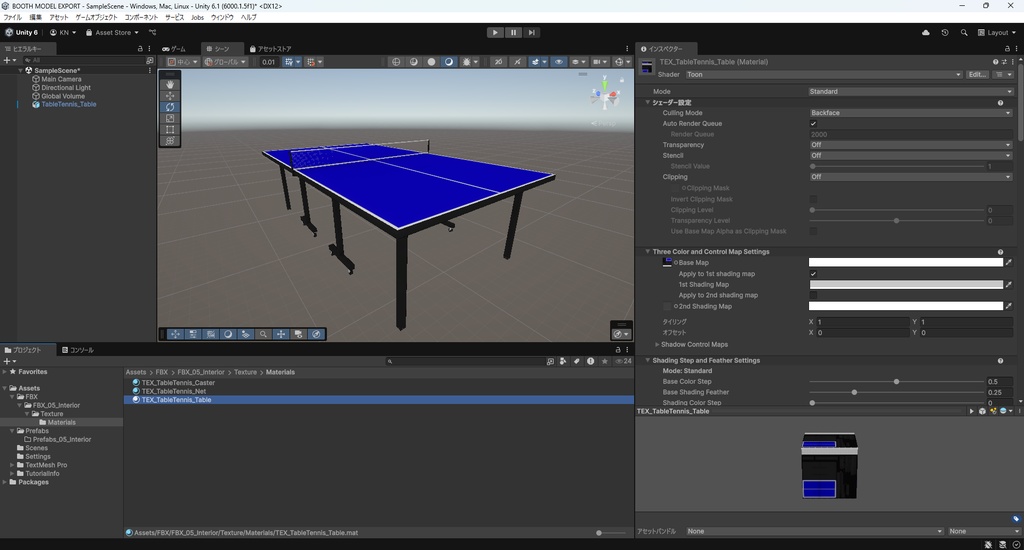Screen dimensions: 1024x550
Task: Click the Unity 6 version button
Action: click(x=22, y=32)
